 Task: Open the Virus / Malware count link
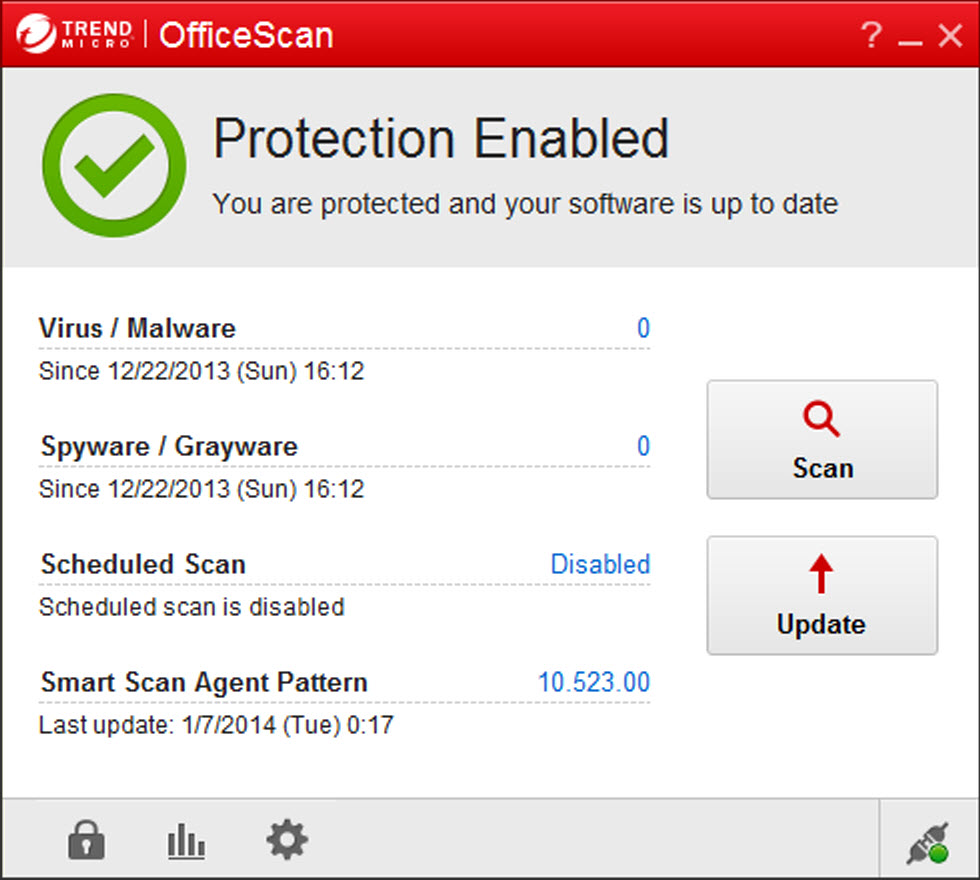tap(643, 328)
